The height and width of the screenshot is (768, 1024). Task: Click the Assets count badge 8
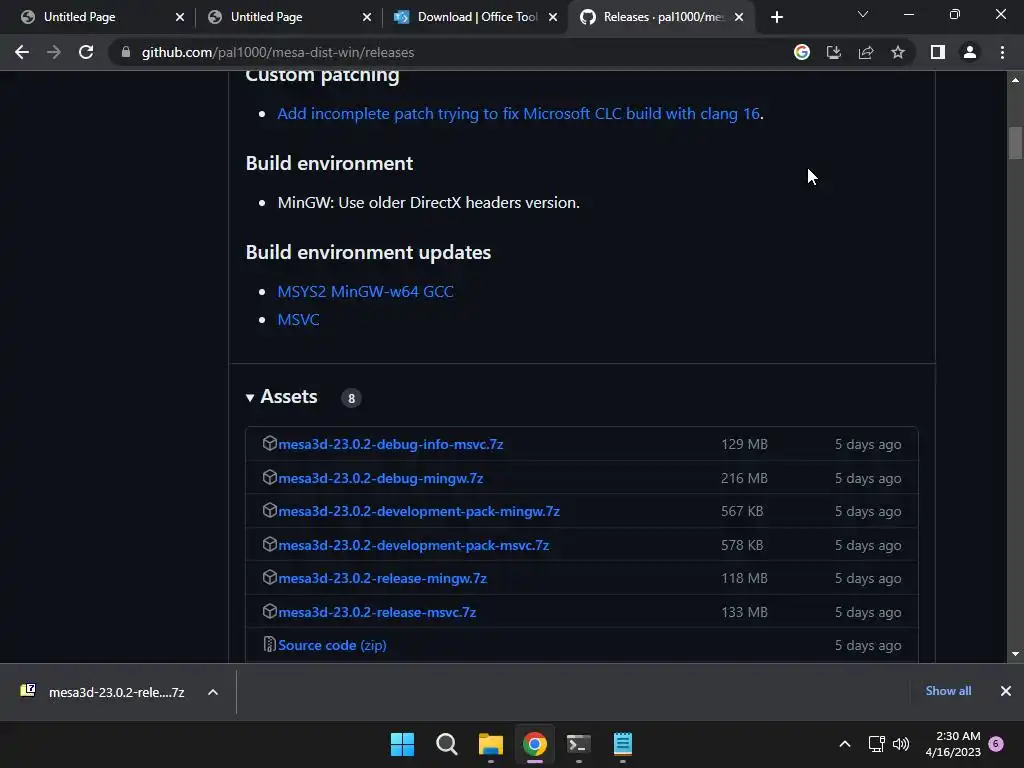coord(351,398)
